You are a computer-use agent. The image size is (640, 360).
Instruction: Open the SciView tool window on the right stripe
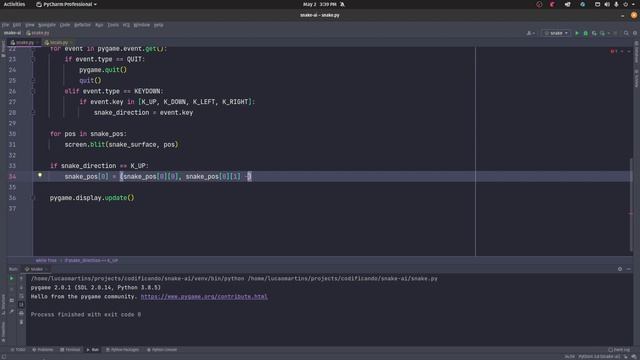tap(636, 78)
